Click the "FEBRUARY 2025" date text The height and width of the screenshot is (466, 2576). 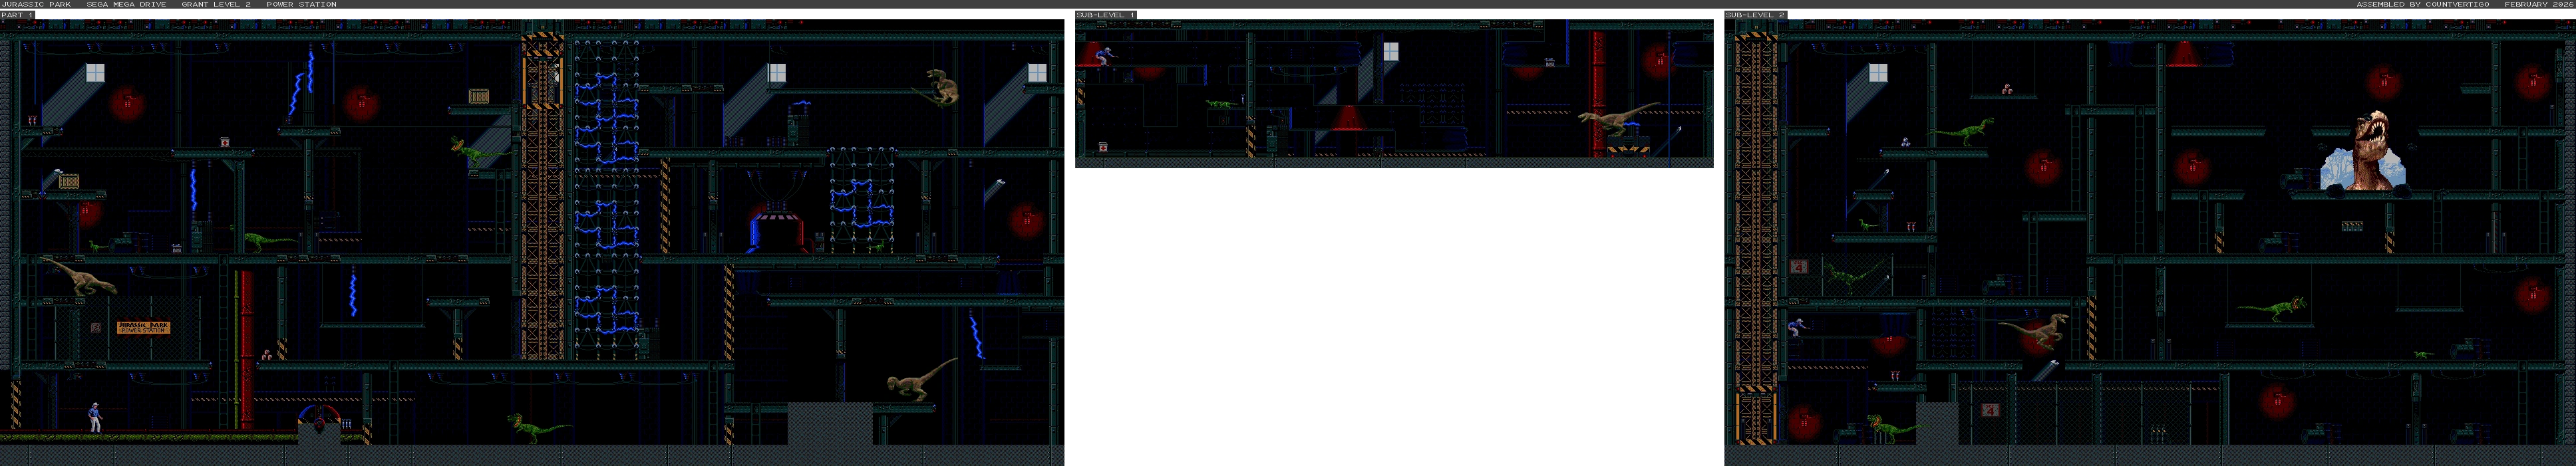pyautogui.click(x=2539, y=4)
